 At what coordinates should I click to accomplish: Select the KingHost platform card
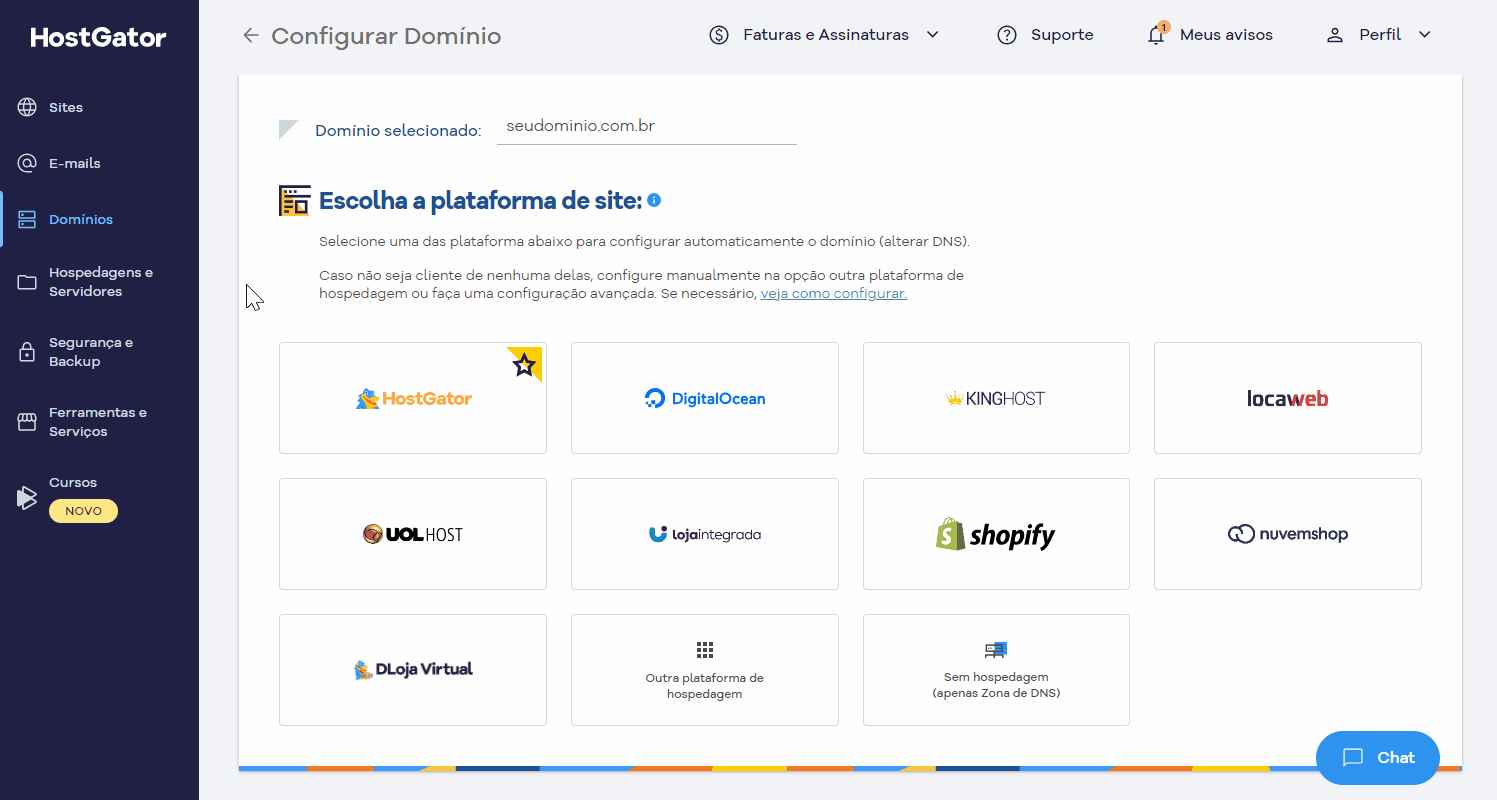point(996,398)
